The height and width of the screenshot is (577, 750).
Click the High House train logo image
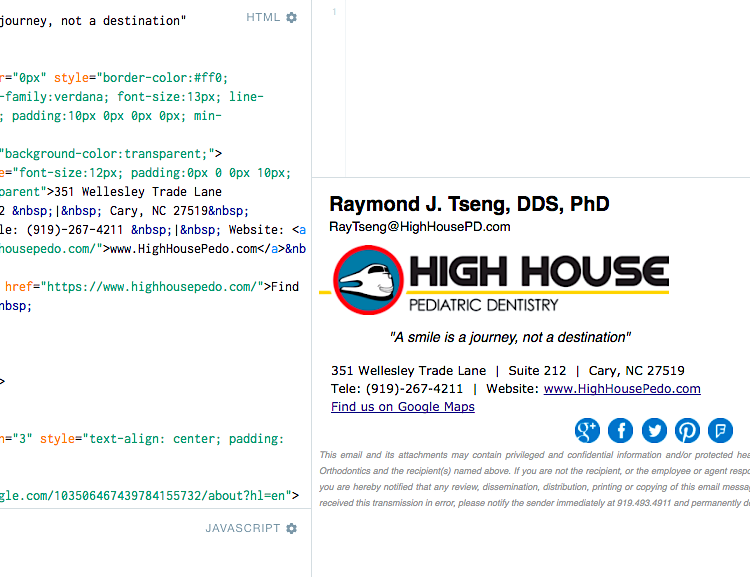[x=368, y=280]
